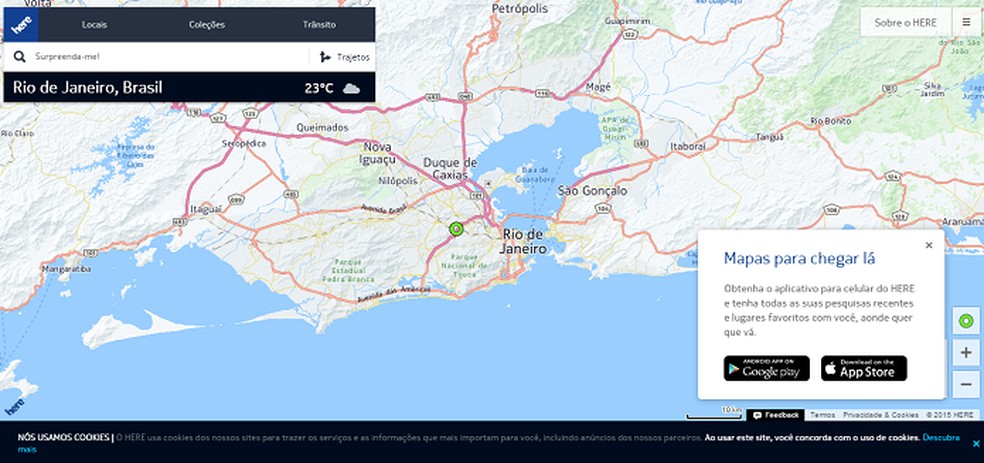Click the Sobre o HERE button
Viewport: 984px width, 463px height.
point(905,23)
